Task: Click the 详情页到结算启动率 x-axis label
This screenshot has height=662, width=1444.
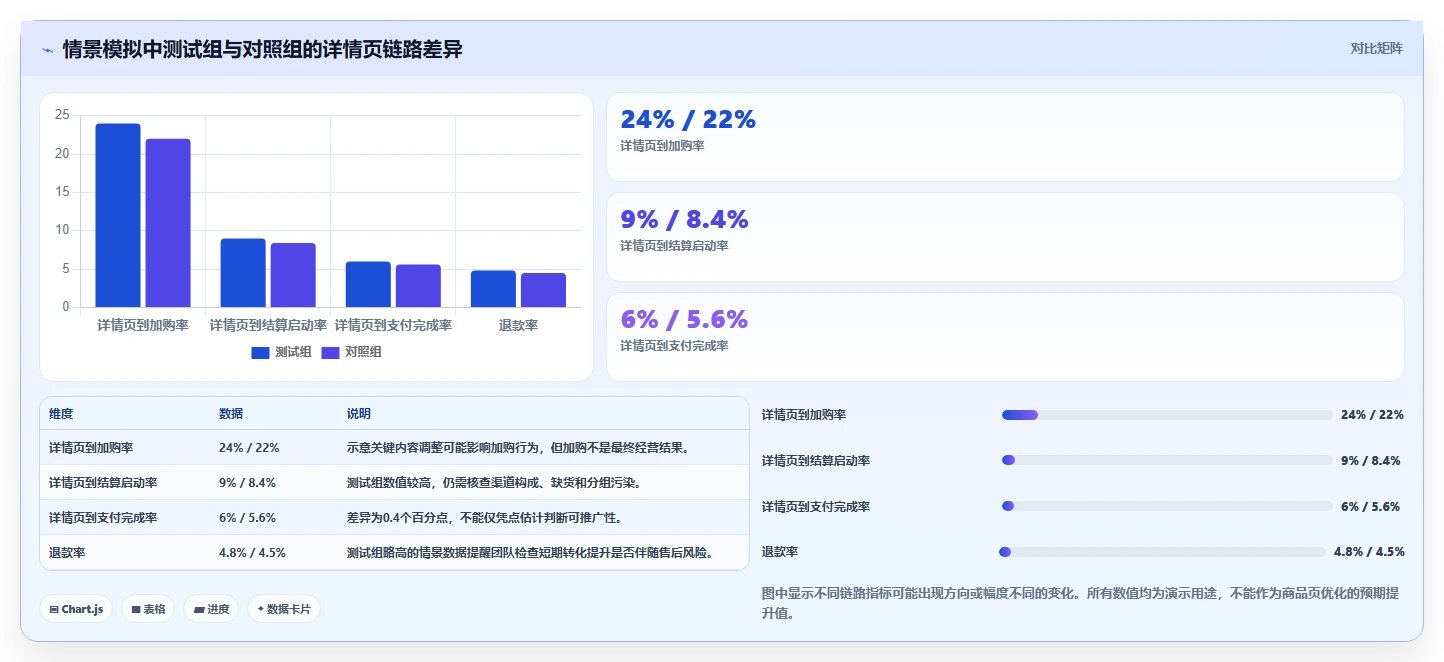Action: pyautogui.click(x=268, y=326)
